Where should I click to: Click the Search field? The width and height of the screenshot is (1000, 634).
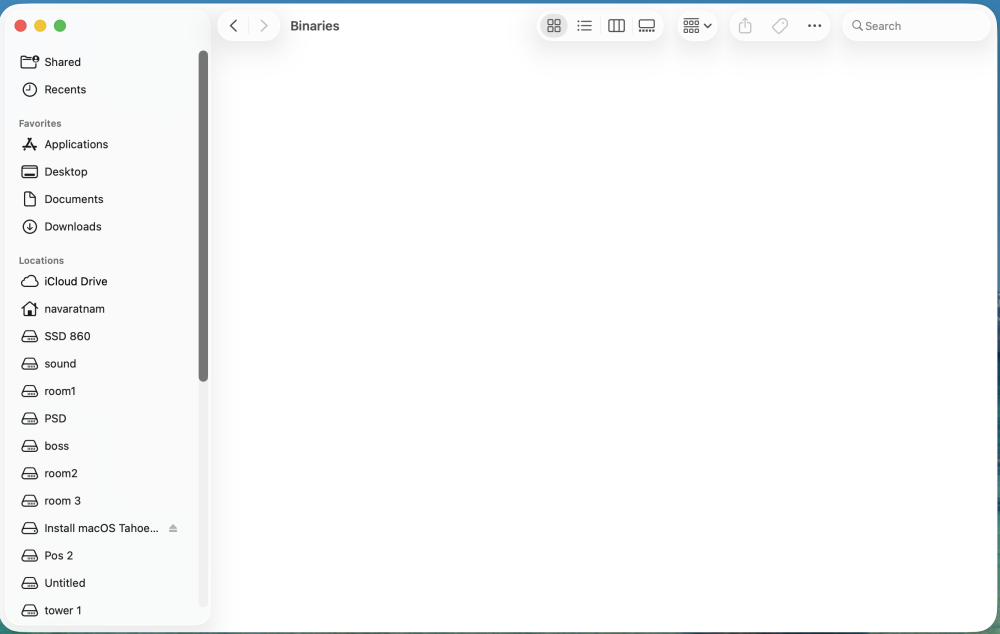916,26
